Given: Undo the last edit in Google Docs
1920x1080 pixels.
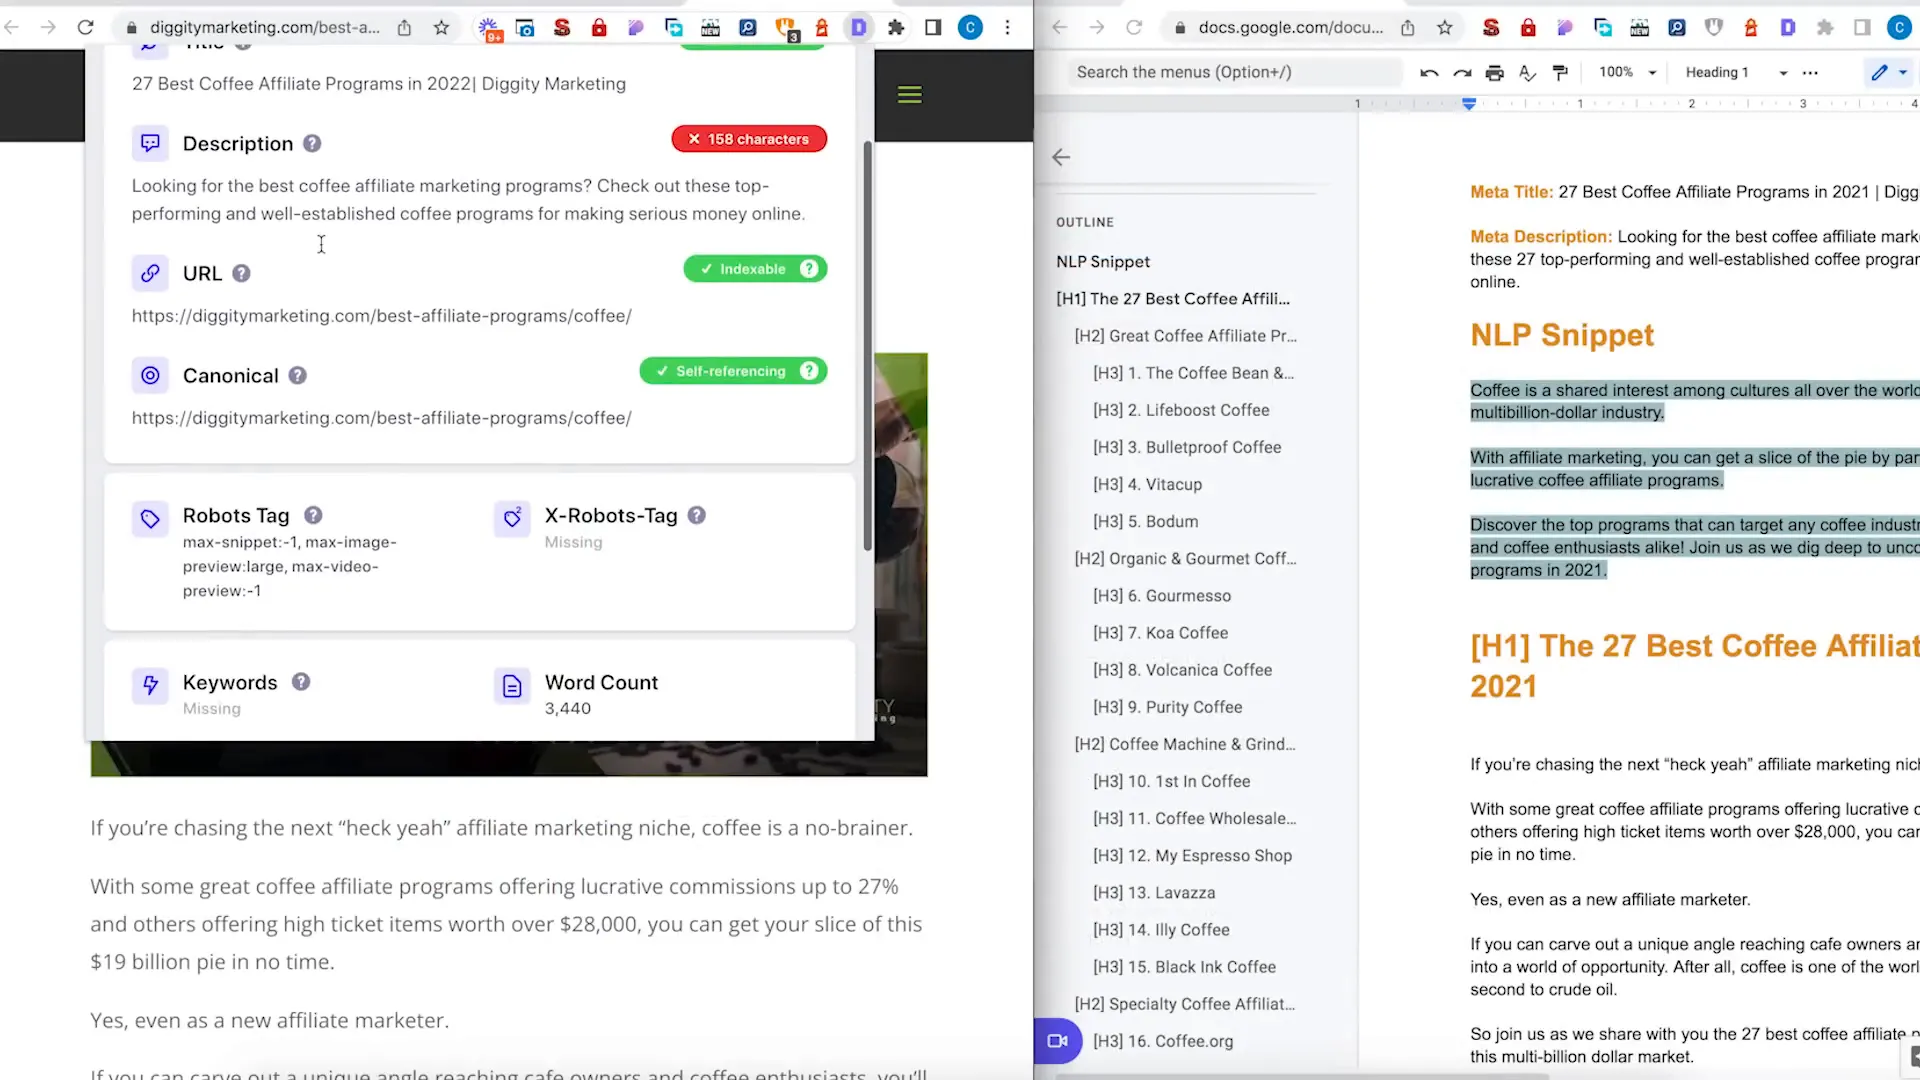Looking at the screenshot, I should point(1429,72).
